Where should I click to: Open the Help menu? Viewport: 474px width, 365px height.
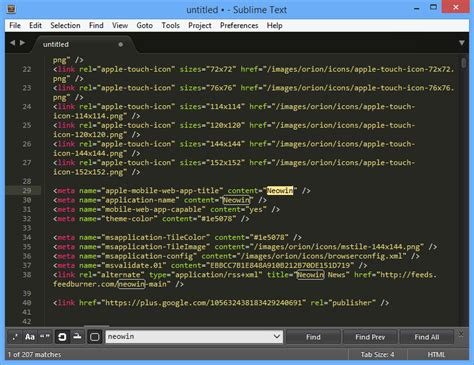coord(275,26)
